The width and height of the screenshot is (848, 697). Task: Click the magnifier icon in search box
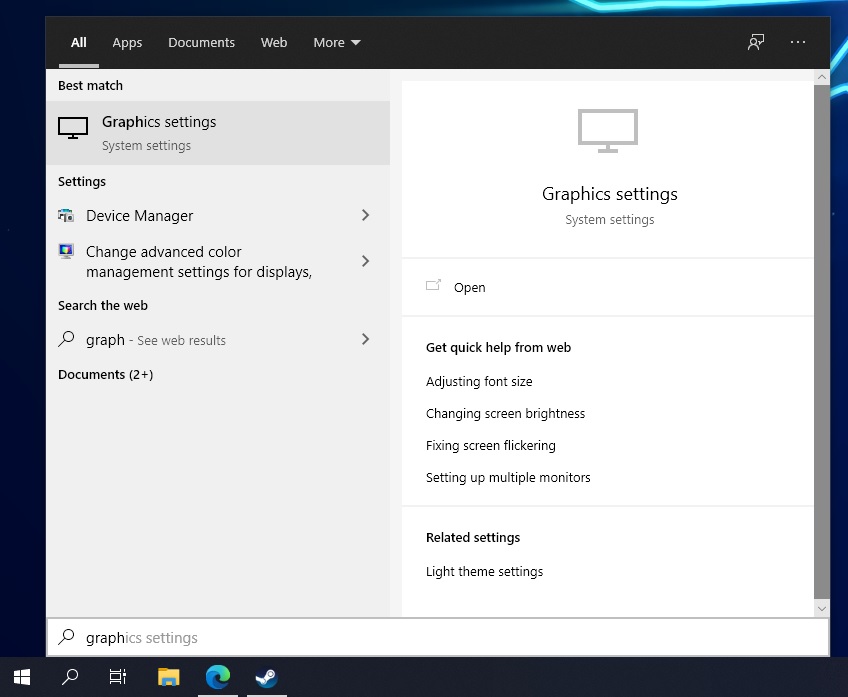click(x=66, y=637)
